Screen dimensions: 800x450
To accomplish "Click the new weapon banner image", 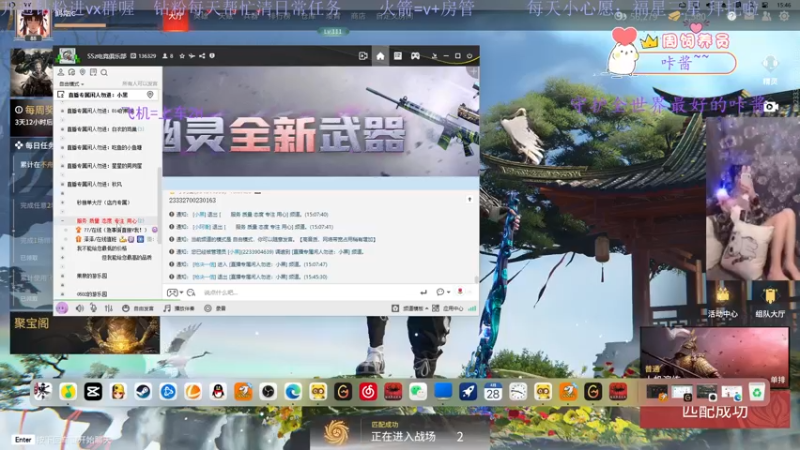I will pyautogui.click(x=321, y=121).
